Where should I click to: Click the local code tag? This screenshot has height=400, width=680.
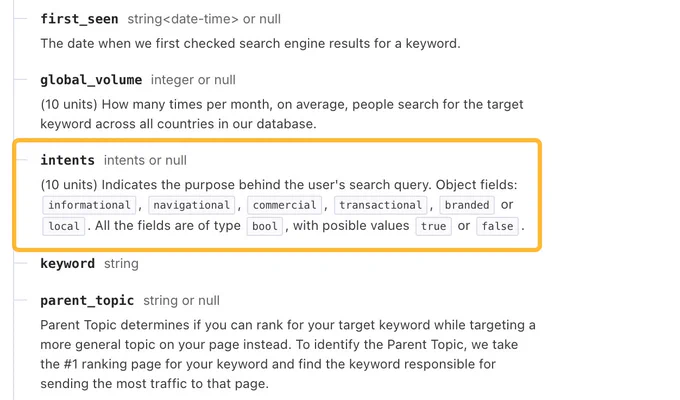click(64, 226)
